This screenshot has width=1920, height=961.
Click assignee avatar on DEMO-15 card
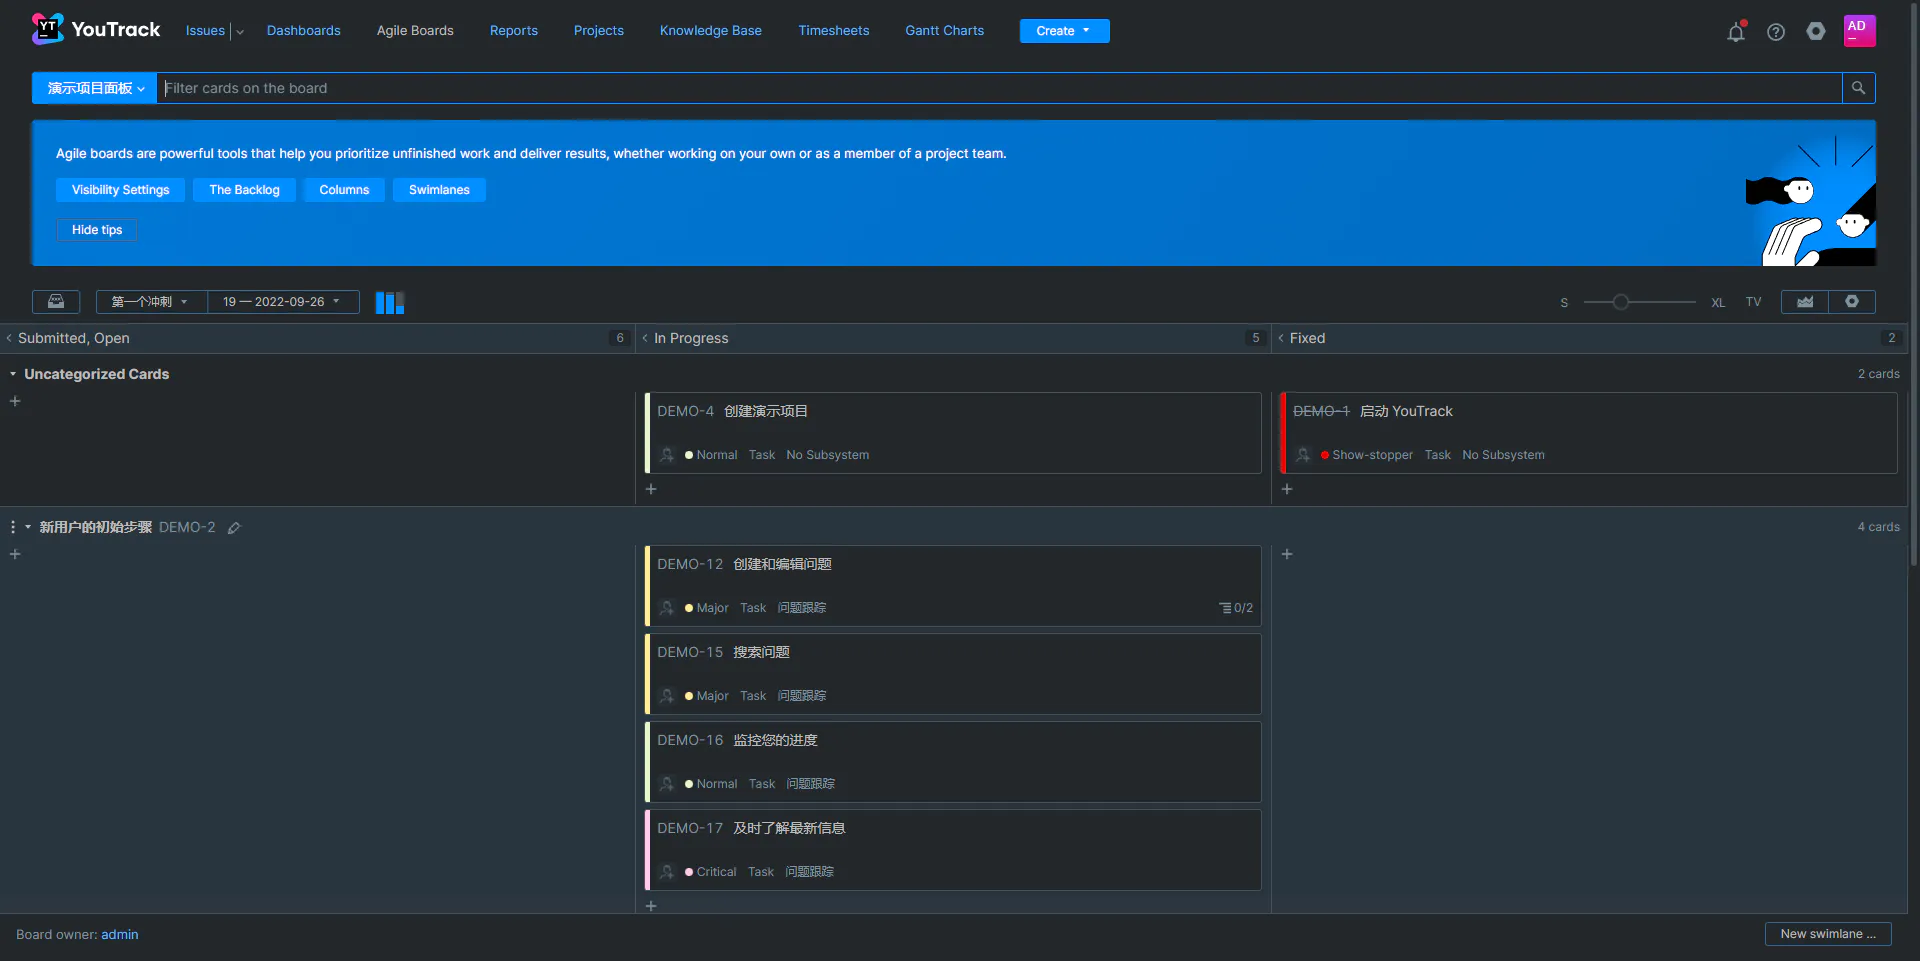pyautogui.click(x=667, y=696)
